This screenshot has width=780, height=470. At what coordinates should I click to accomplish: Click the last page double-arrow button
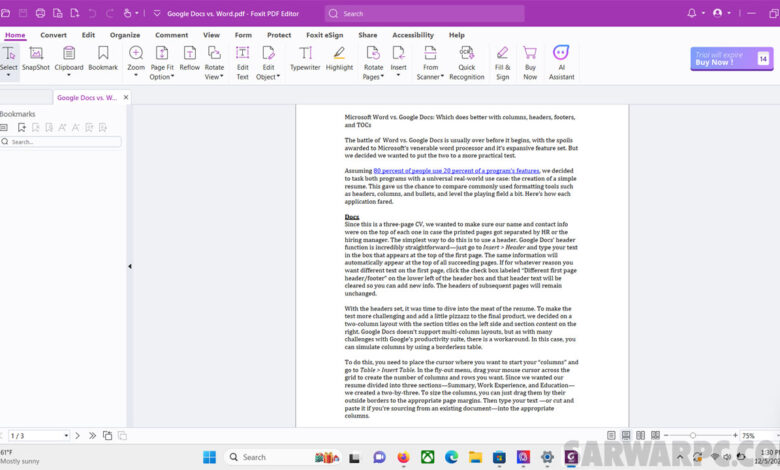93,436
